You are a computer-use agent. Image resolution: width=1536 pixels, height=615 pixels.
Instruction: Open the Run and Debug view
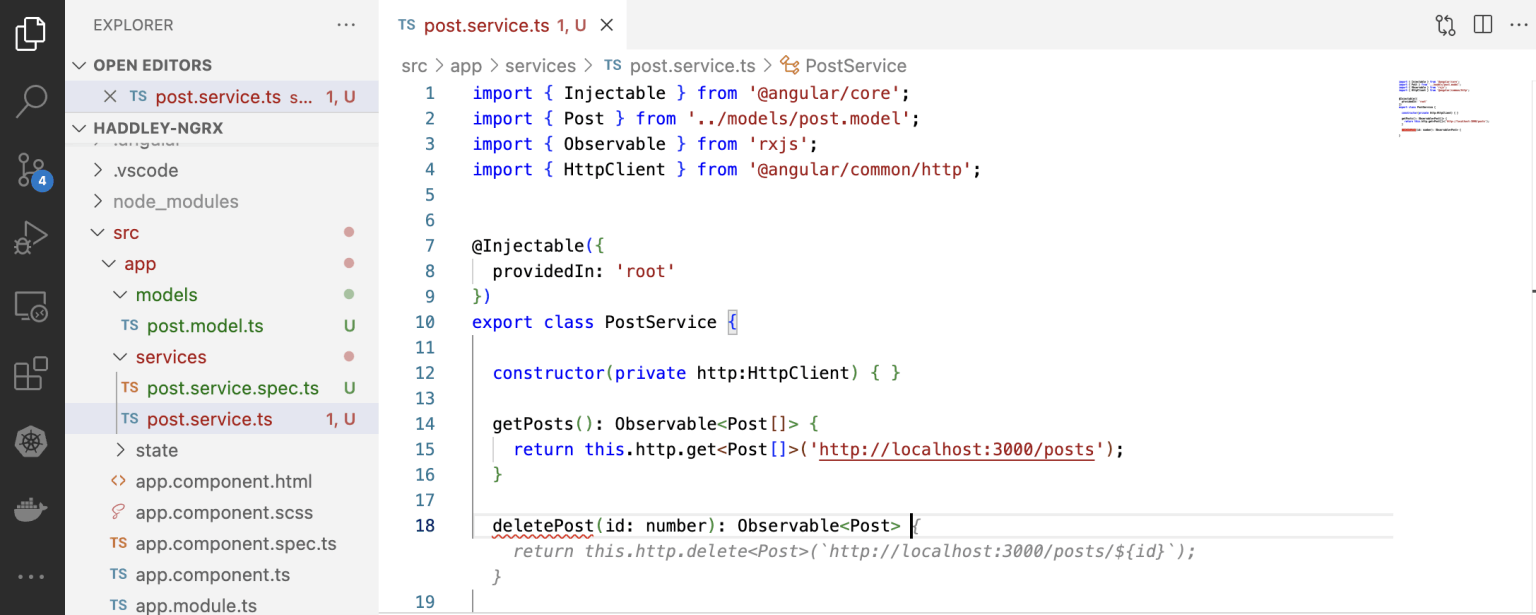[x=31, y=238]
